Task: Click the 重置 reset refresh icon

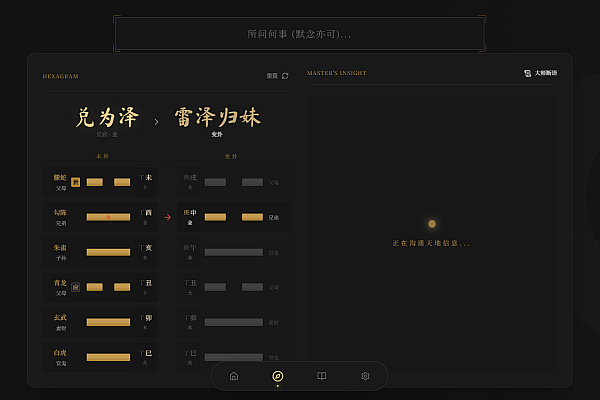Action: 285,76
